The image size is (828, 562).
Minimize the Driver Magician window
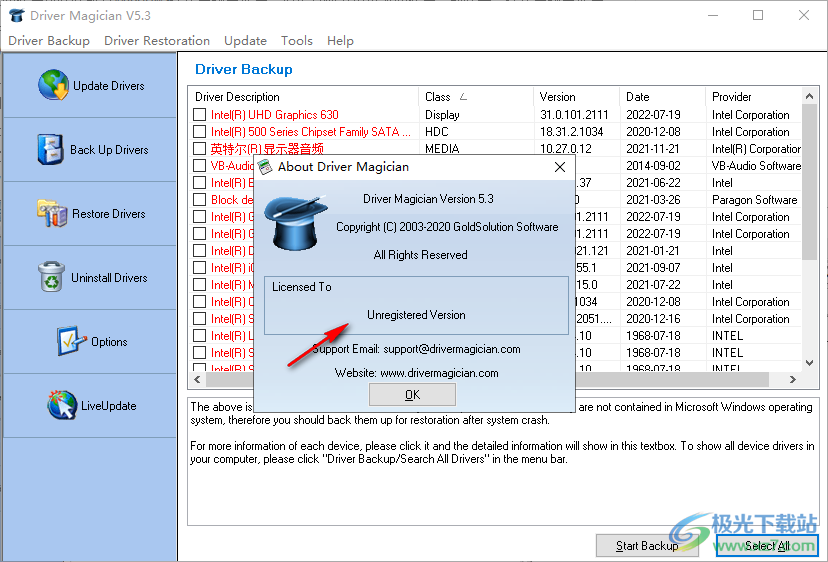pos(713,15)
